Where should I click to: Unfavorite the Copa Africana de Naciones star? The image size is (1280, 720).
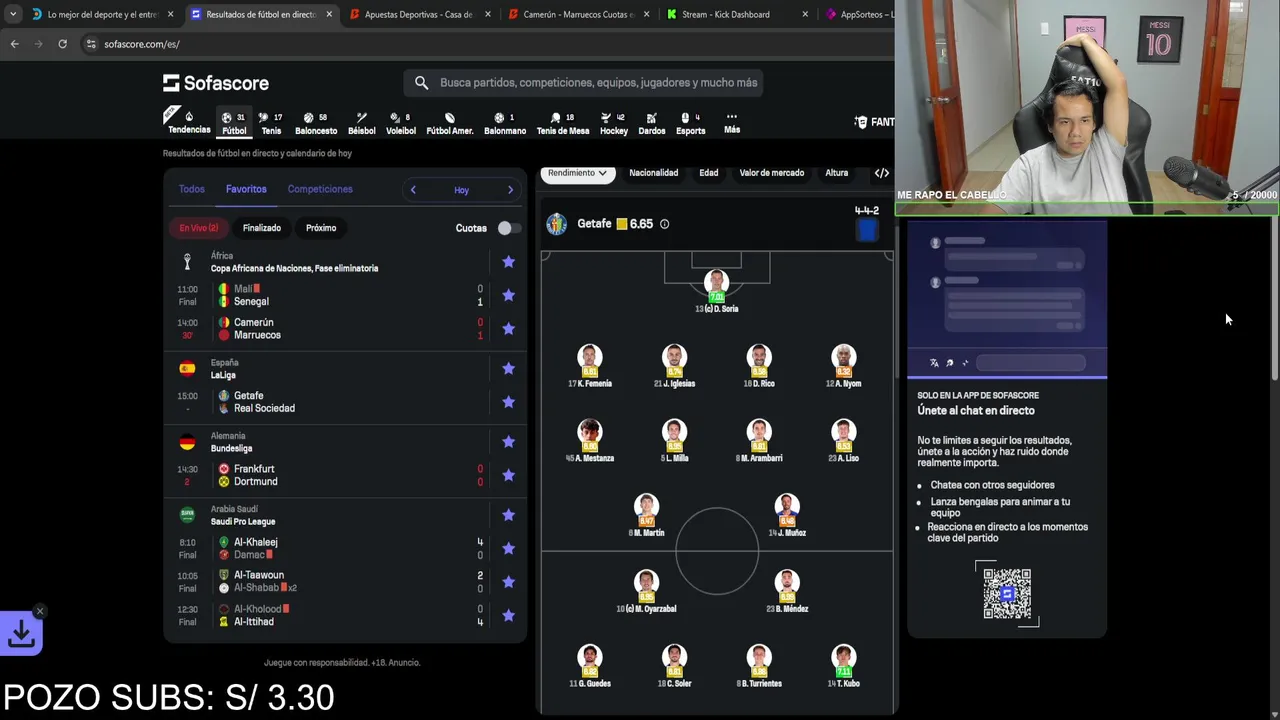(x=508, y=262)
